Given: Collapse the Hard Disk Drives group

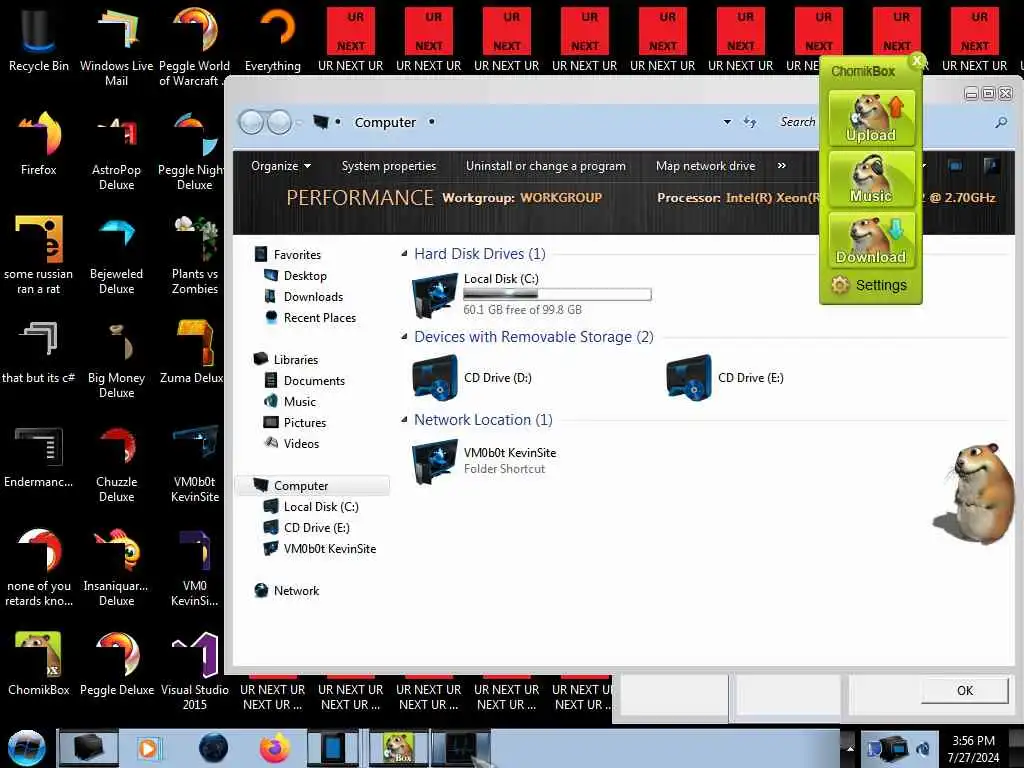Looking at the screenshot, I should 404,253.
